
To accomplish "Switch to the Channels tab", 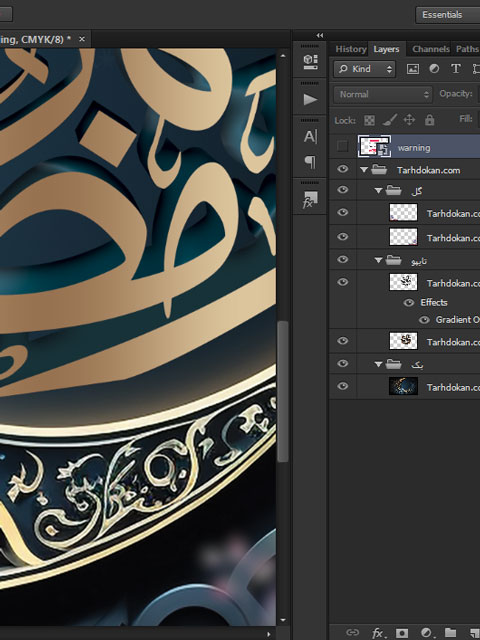I will [431, 49].
